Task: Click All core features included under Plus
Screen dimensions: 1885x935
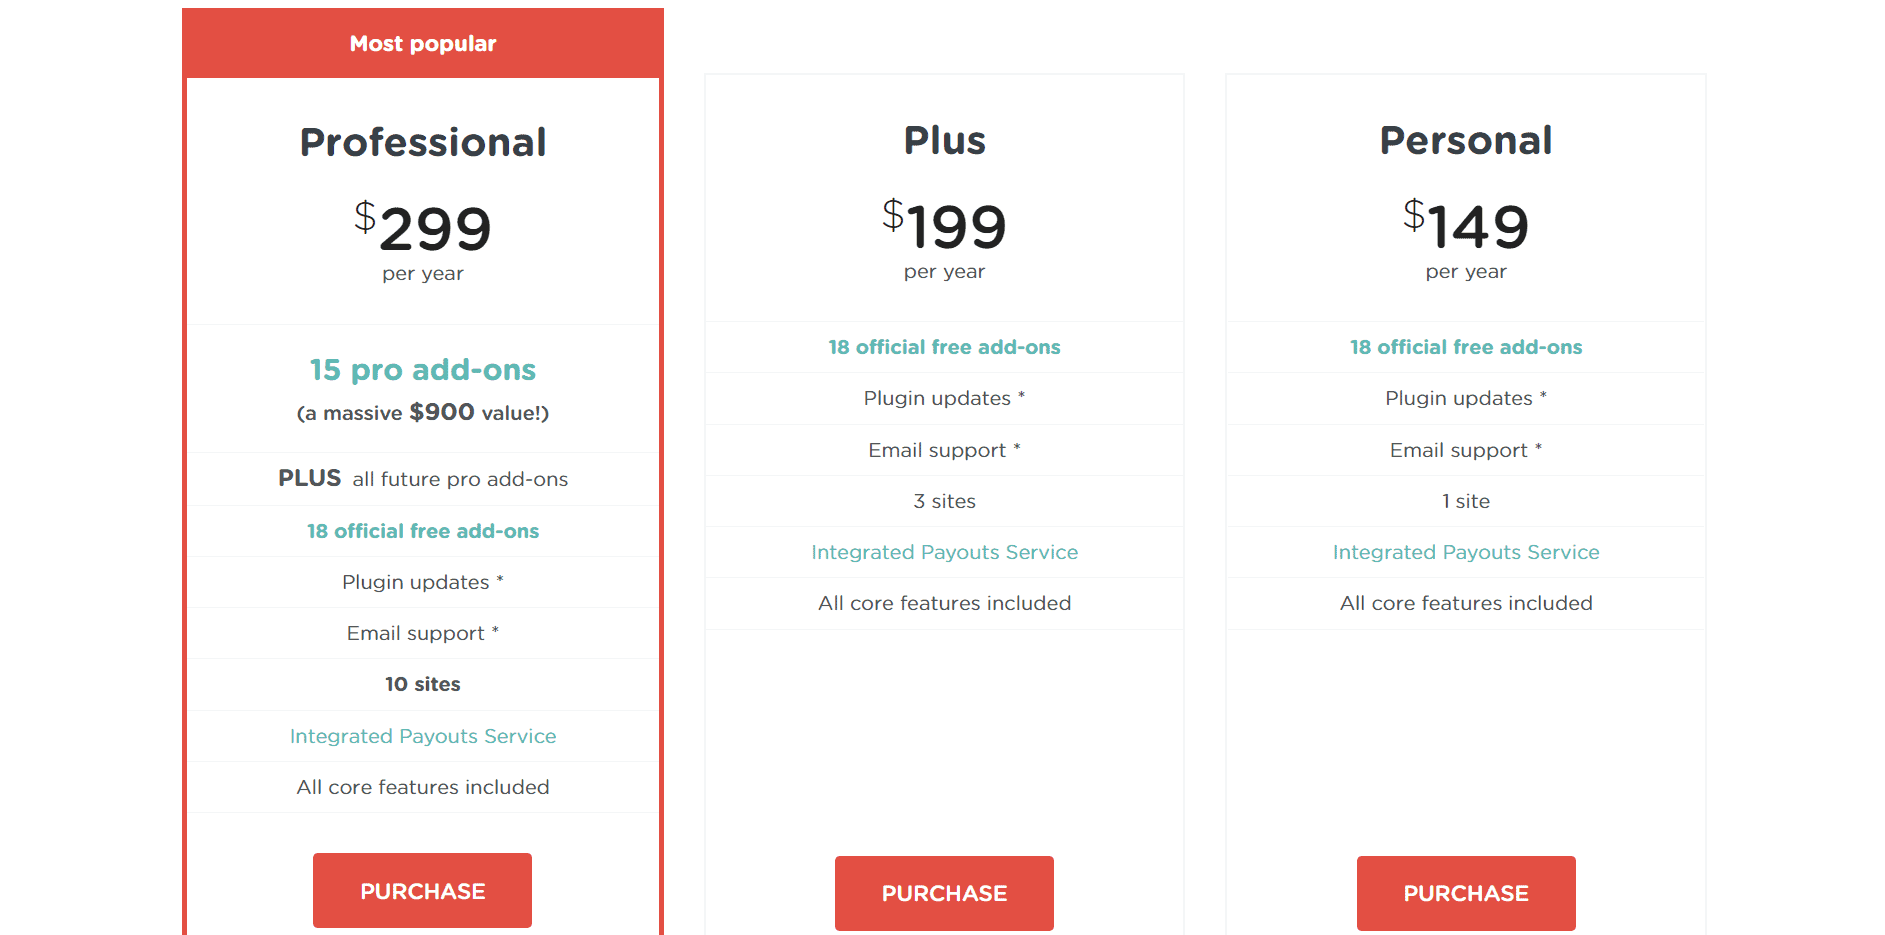Action: (943, 603)
